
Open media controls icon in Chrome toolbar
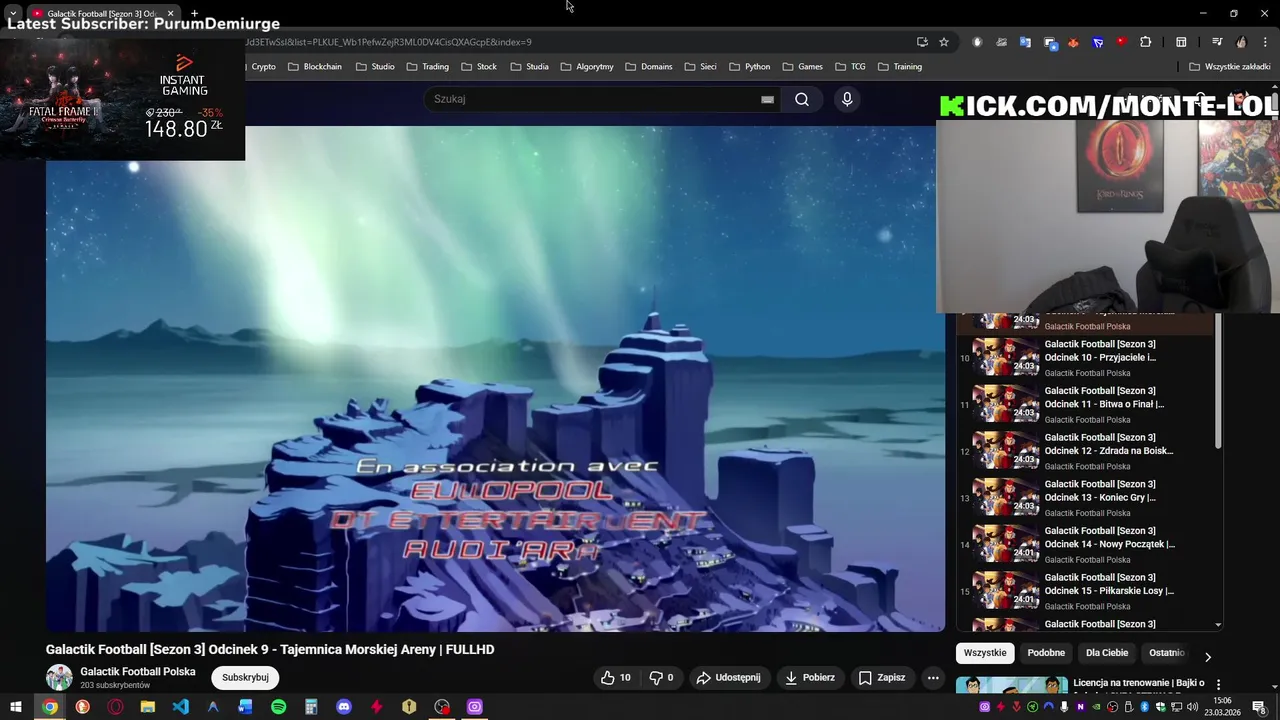coord(1217,42)
